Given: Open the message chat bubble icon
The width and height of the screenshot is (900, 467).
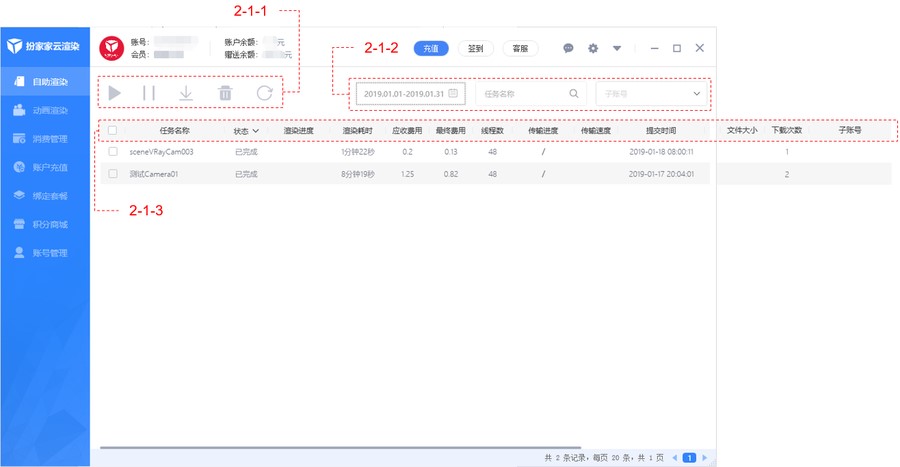Looking at the screenshot, I should (x=568, y=48).
